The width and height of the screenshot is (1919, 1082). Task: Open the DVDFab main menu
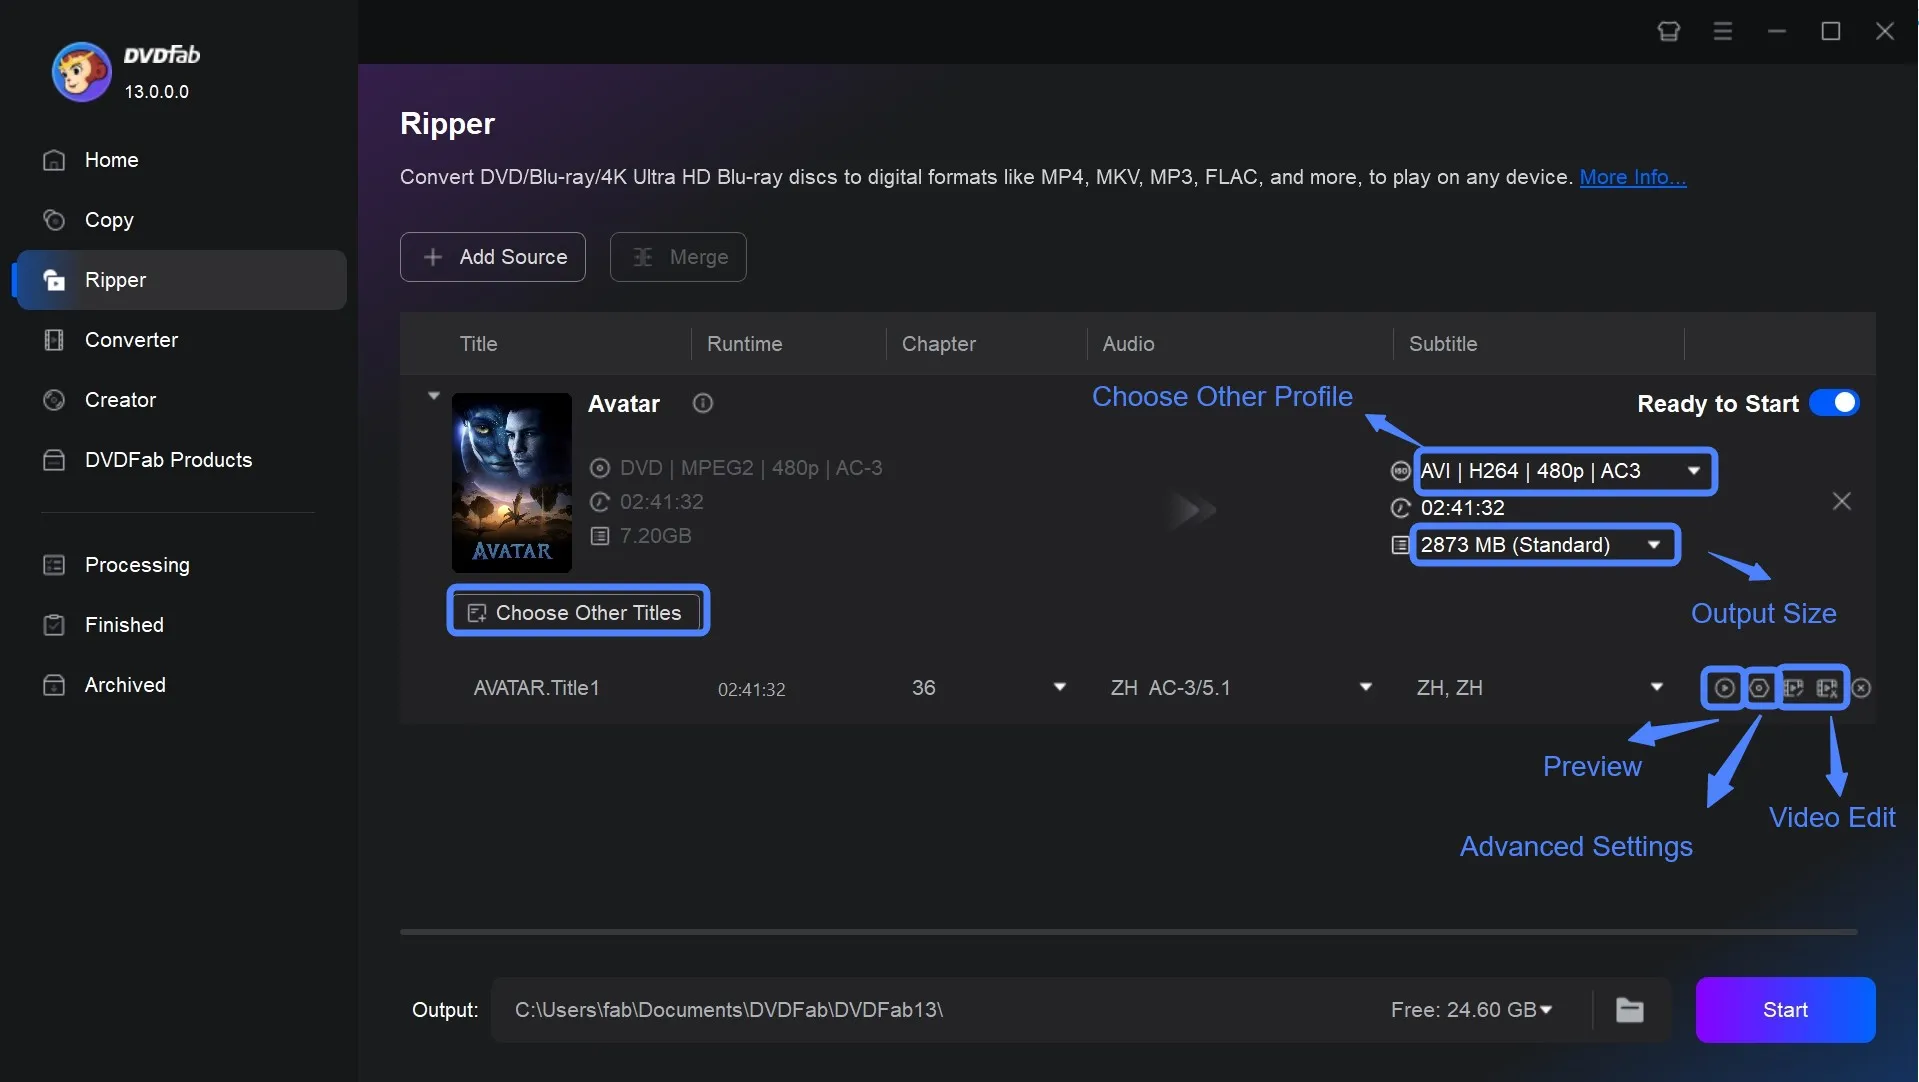pyautogui.click(x=1723, y=31)
